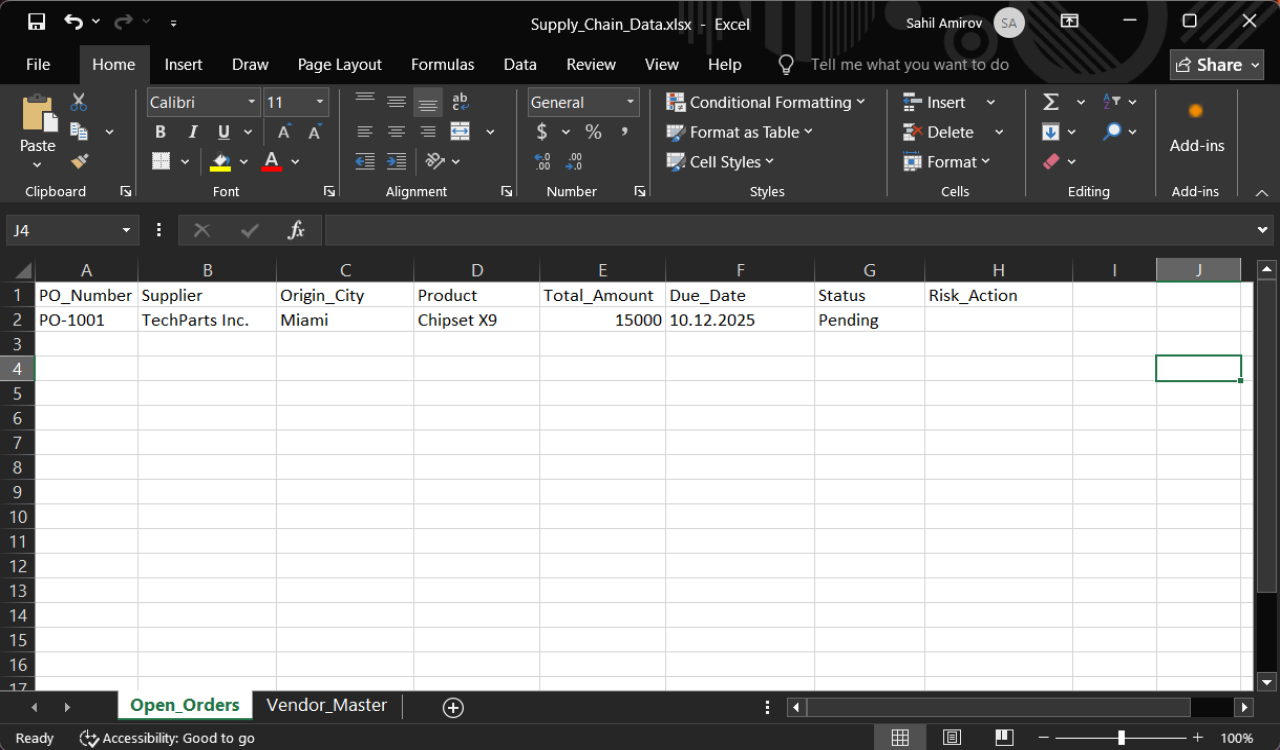Click the AutoSum sigma icon
The image size is (1280, 750).
pyautogui.click(x=1051, y=102)
